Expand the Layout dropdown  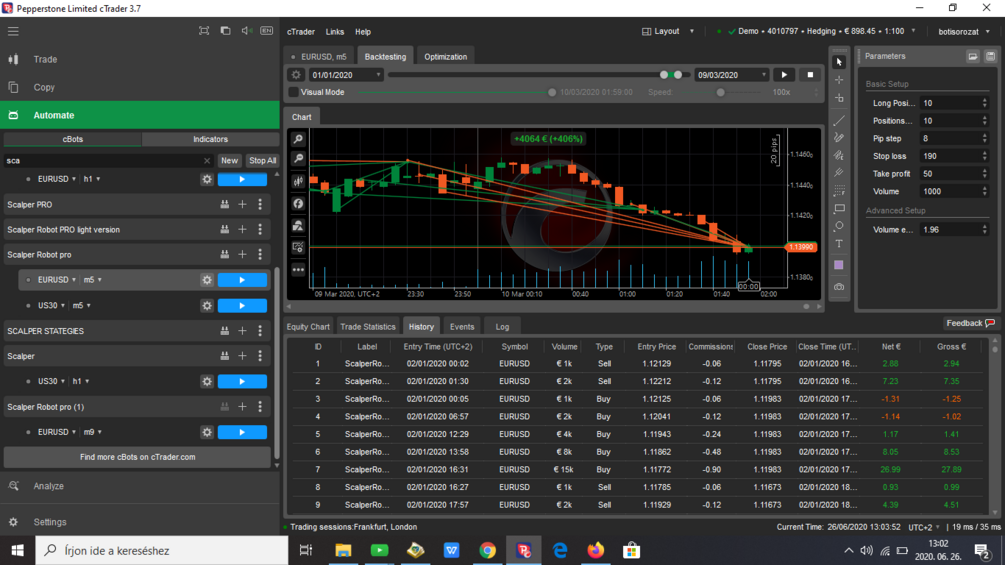tap(668, 31)
